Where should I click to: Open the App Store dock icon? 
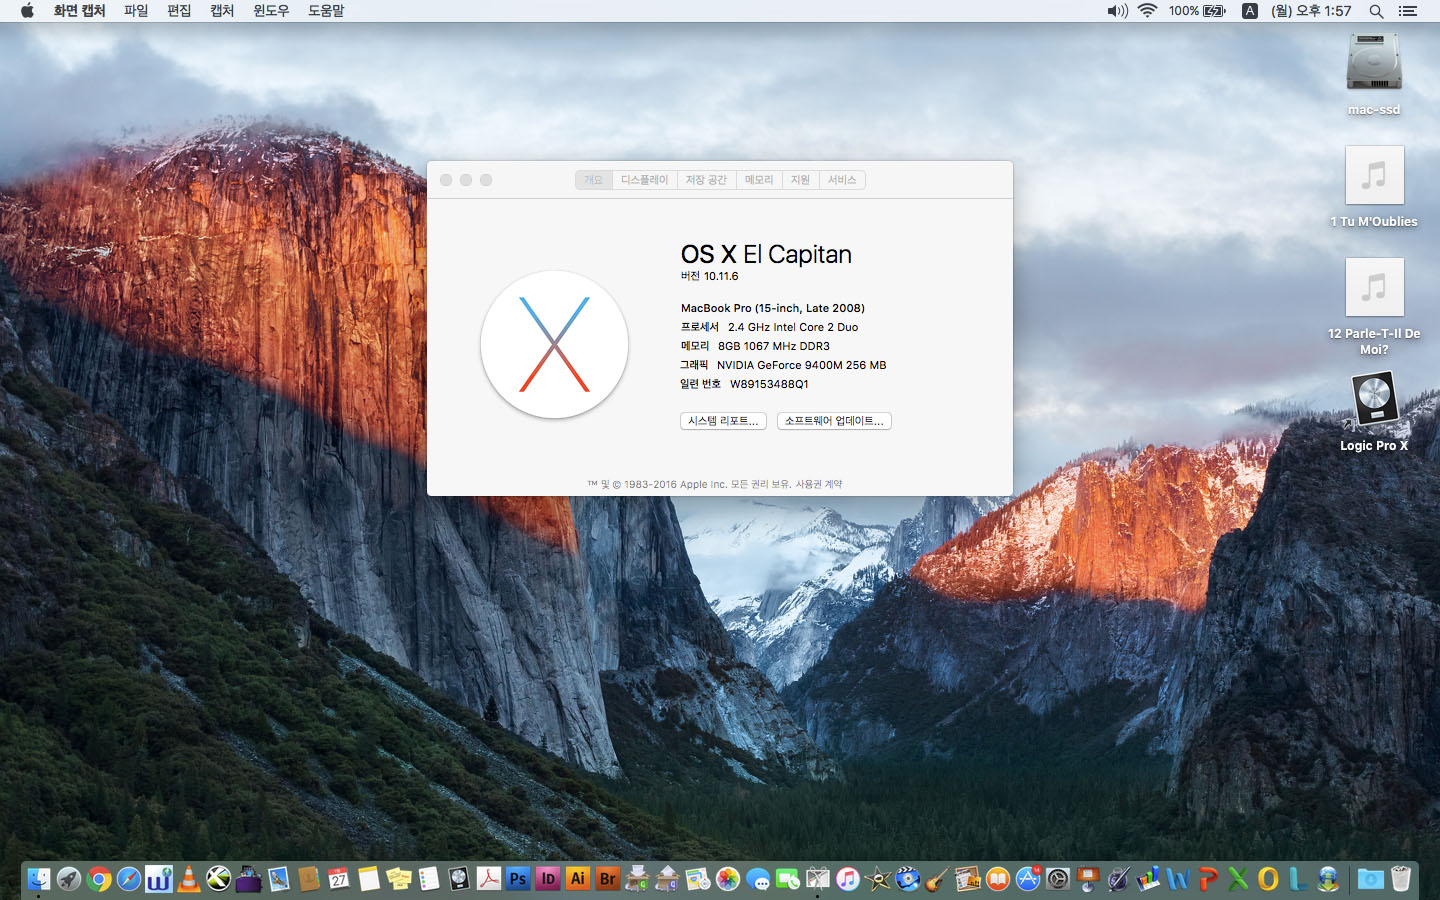[x=1028, y=879]
